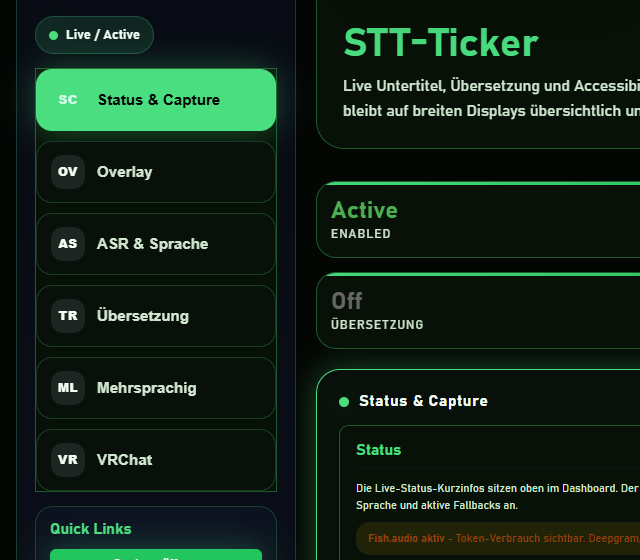Click the VR badge icon
Image resolution: width=640 pixels, height=560 pixels.
68,460
